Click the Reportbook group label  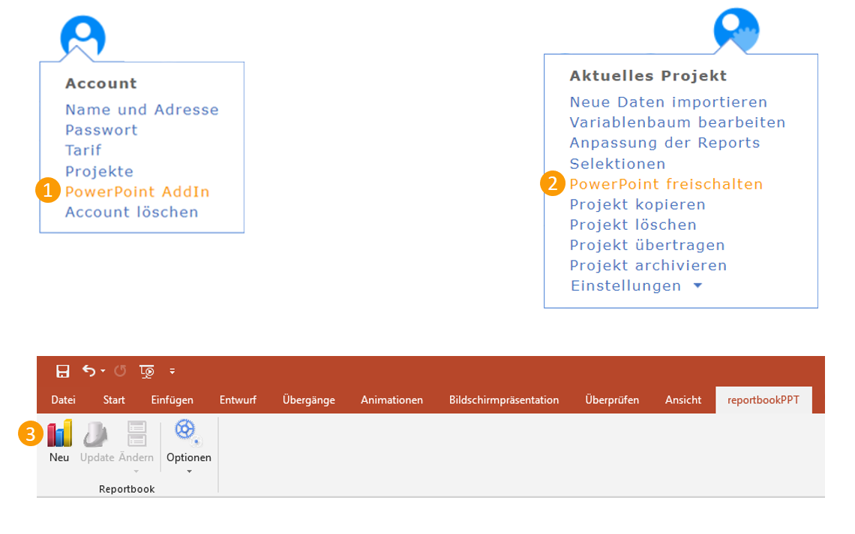pyautogui.click(x=127, y=489)
